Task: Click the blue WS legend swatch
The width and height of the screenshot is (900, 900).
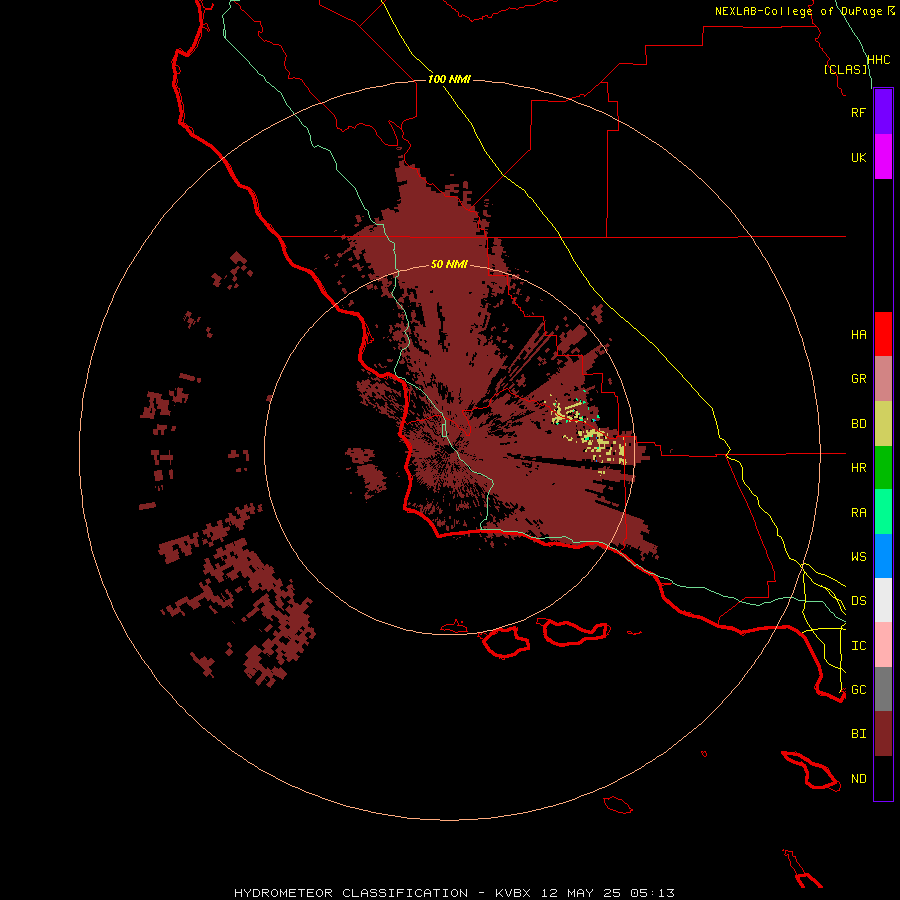Action: (x=883, y=556)
